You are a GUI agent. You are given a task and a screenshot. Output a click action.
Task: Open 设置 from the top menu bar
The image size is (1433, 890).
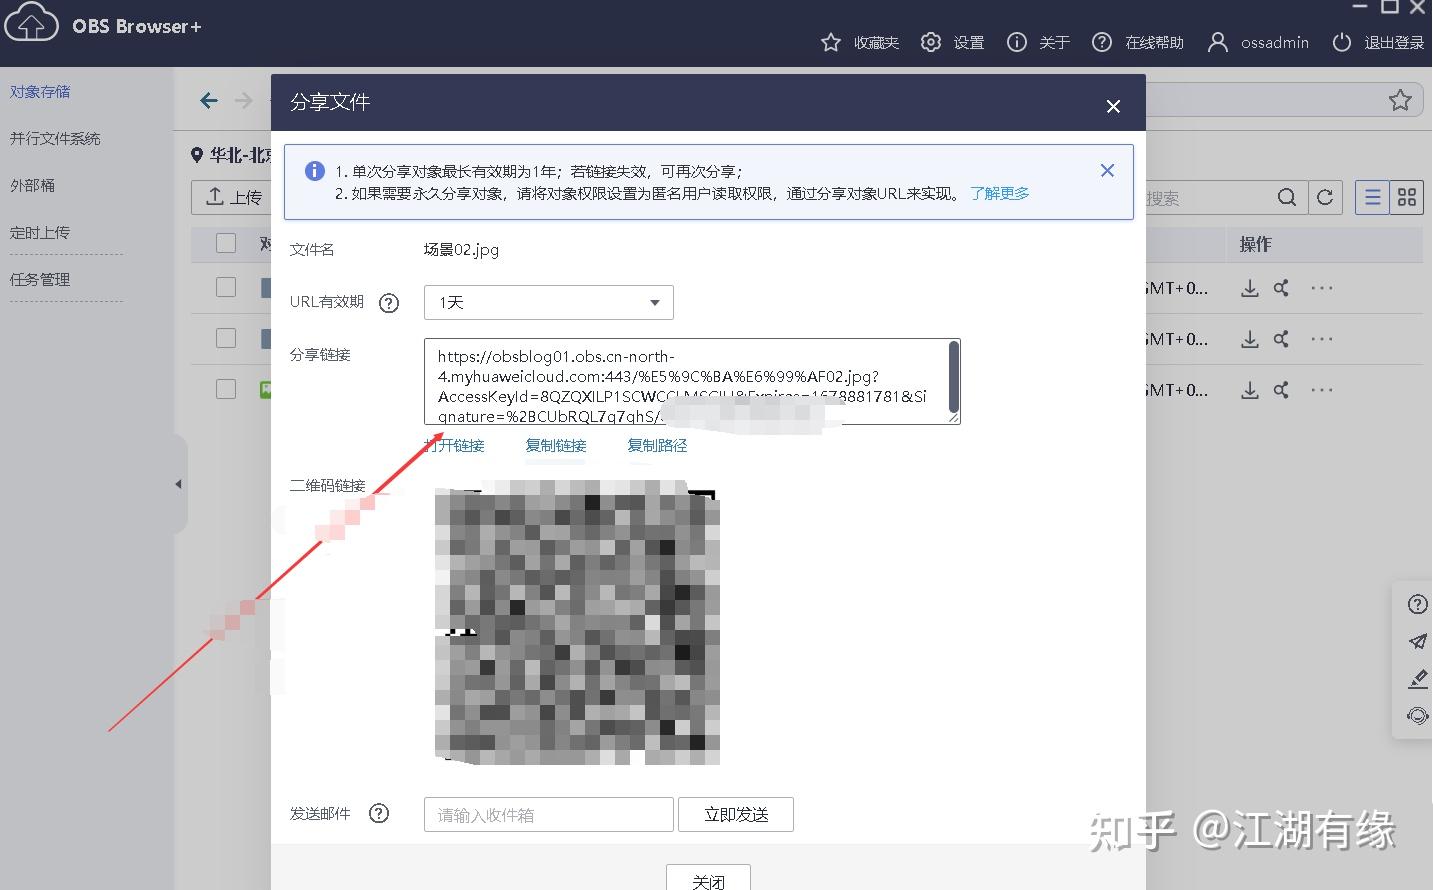(952, 42)
